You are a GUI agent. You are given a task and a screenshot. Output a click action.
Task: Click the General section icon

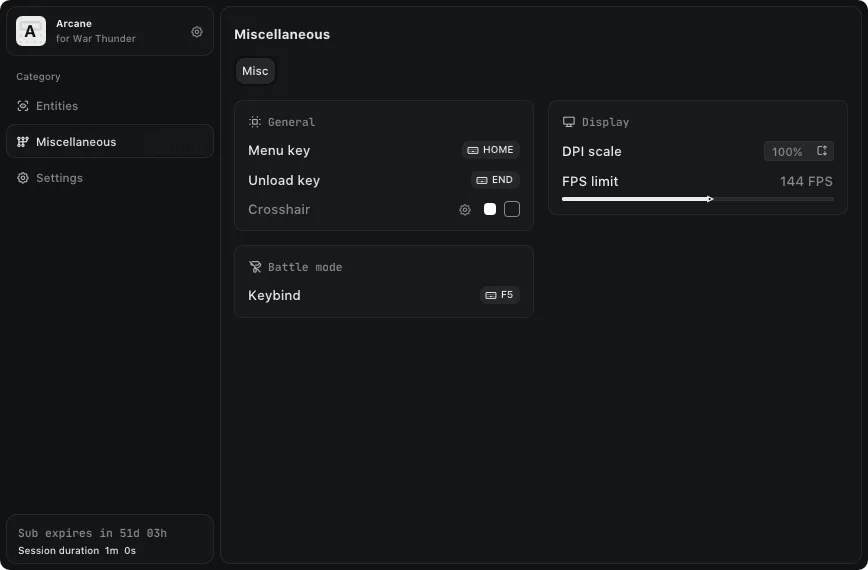(x=255, y=122)
